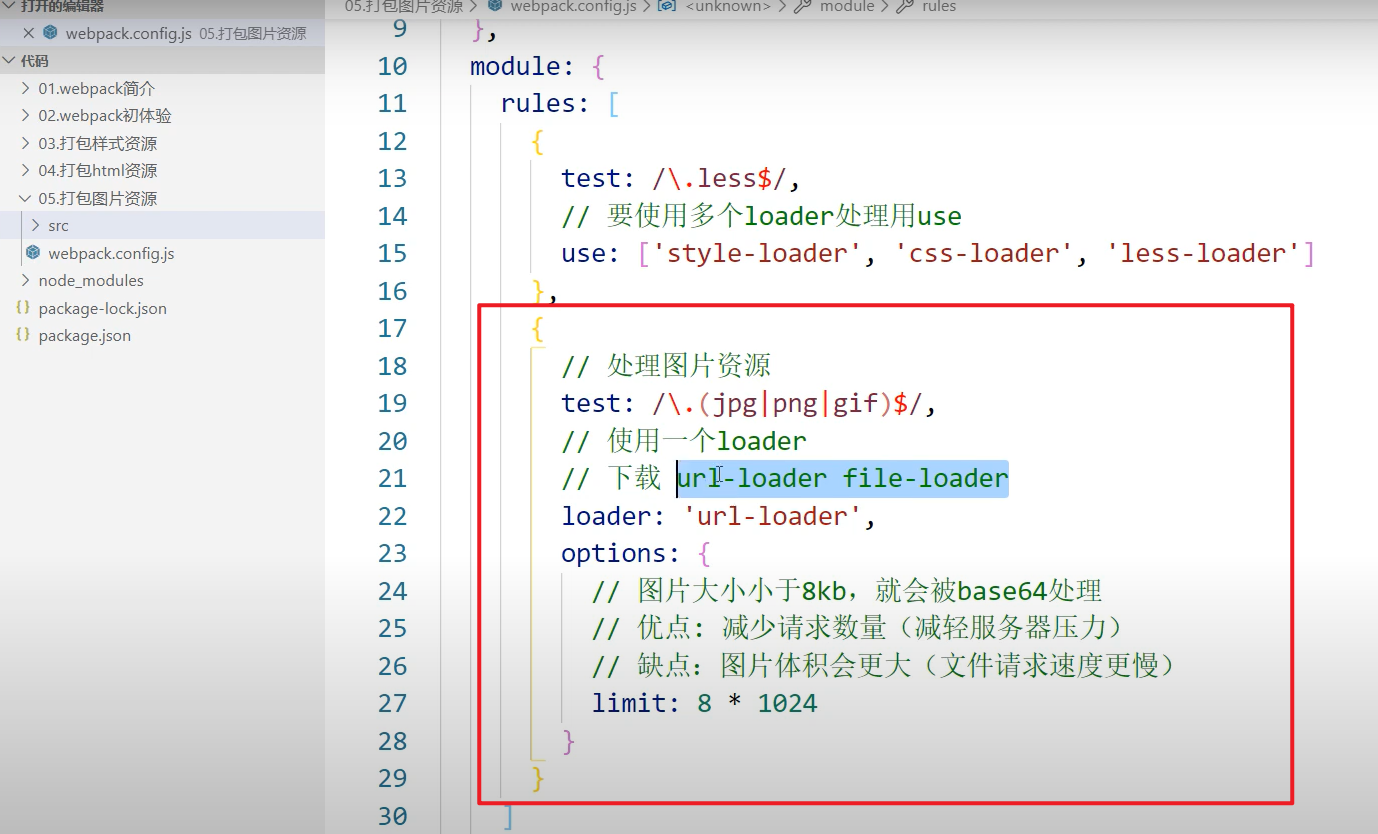Viewport: 1378px width, 834px height.
Task: Click the 'url-loader' string on line 22
Action: [772, 516]
